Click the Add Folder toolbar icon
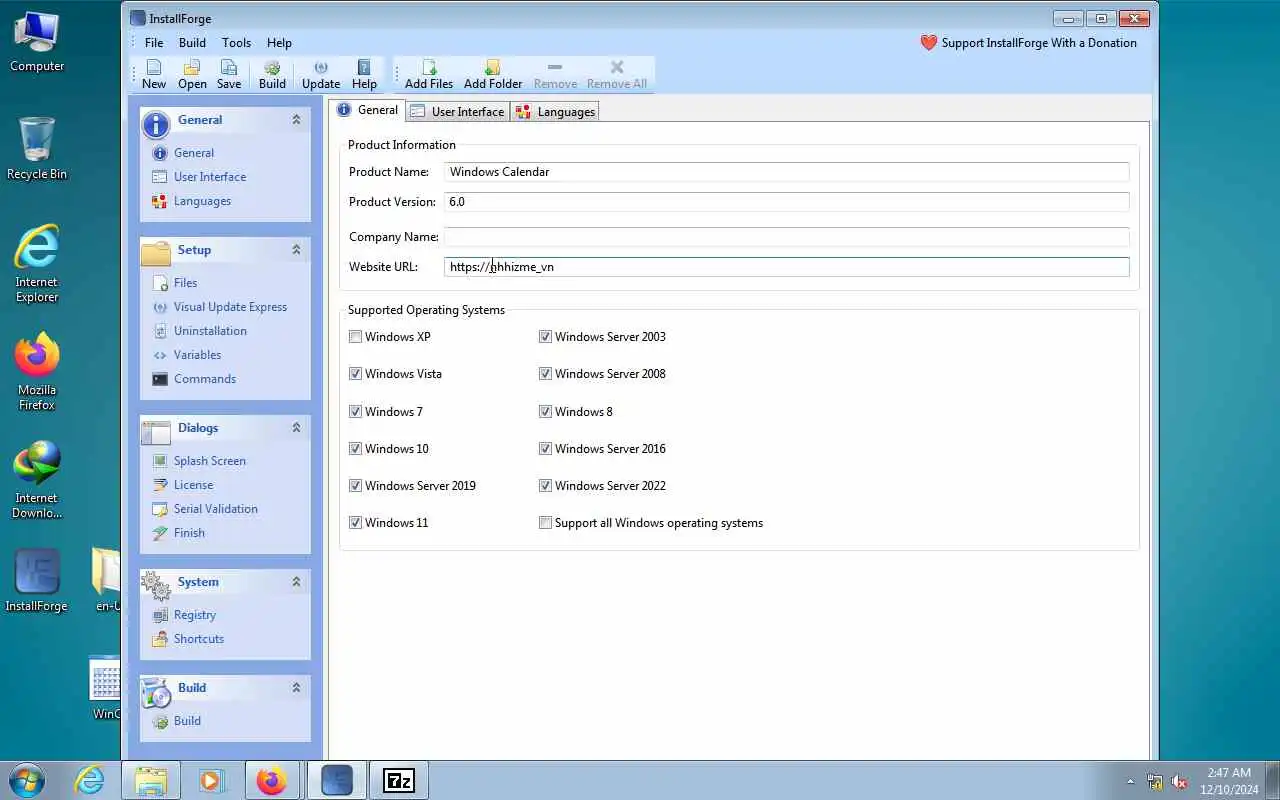Viewport: 1280px width, 800px height. [493, 75]
